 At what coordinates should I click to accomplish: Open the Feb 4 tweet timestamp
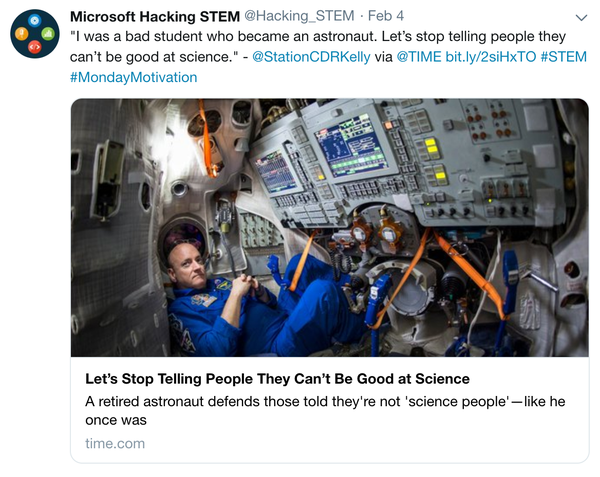coord(387,17)
